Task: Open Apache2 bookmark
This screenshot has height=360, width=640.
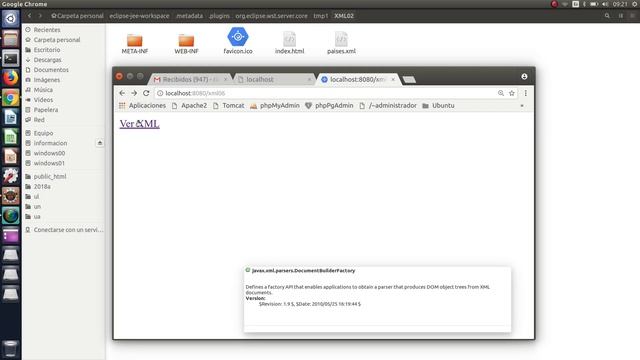Action: (189, 106)
